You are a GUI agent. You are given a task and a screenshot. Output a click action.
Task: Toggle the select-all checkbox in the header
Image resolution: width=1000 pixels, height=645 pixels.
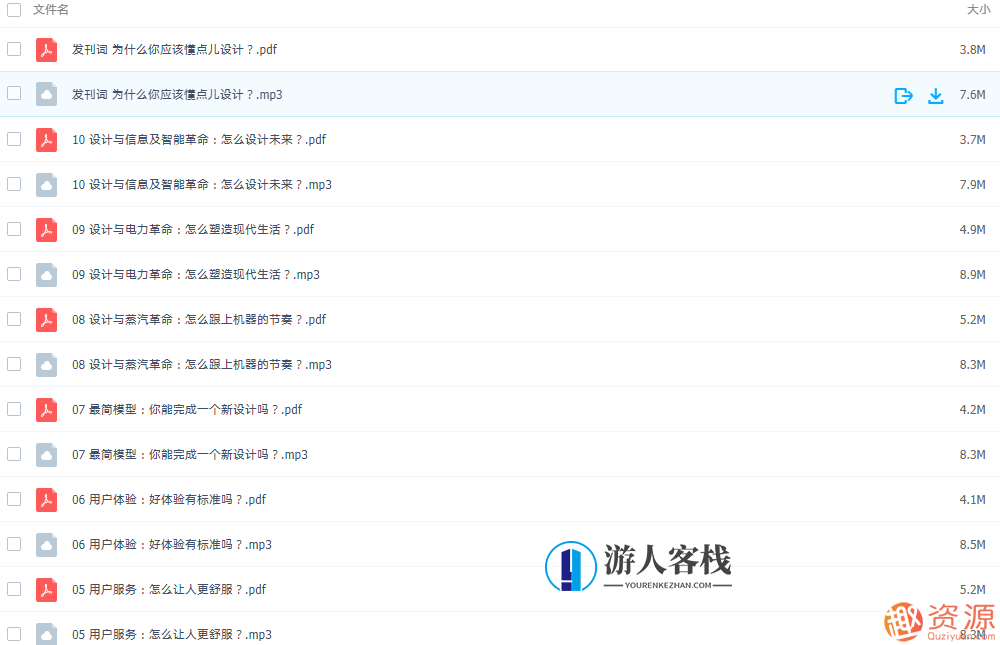(x=14, y=9)
